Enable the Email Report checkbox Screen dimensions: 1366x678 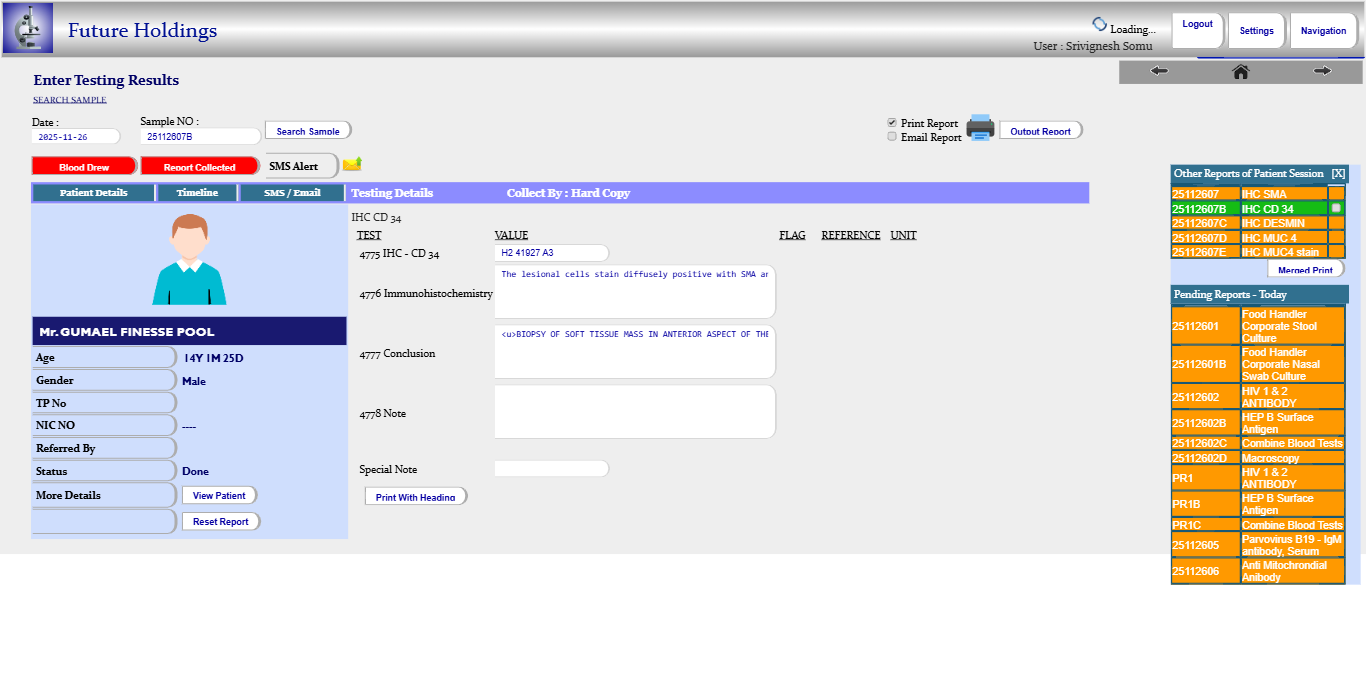coord(892,137)
